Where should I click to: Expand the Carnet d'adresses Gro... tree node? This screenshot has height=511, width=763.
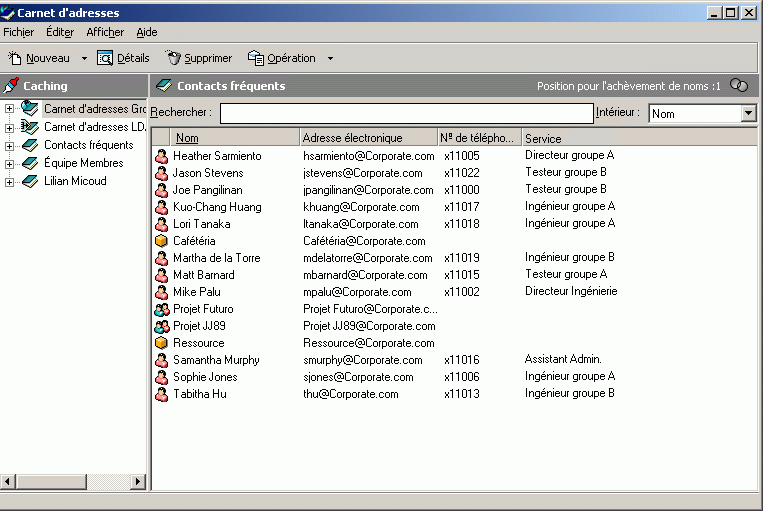tap(9, 109)
